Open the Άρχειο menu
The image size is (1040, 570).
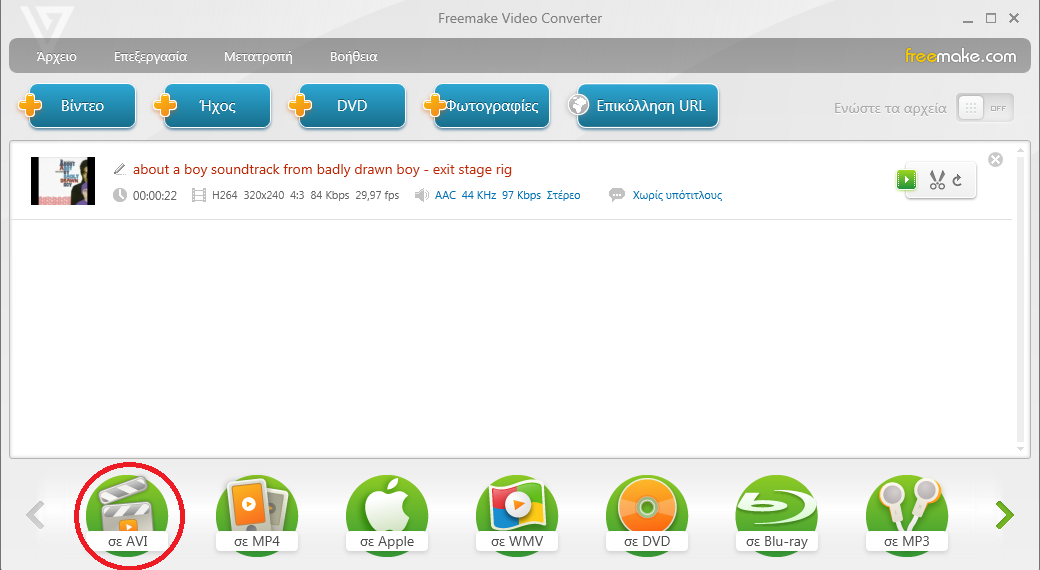[56, 56]
